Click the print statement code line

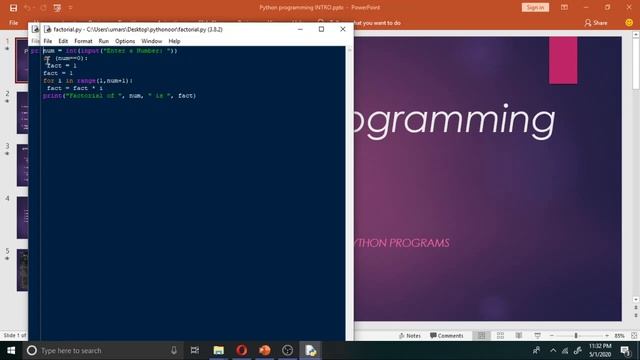(x=120, y=96)
